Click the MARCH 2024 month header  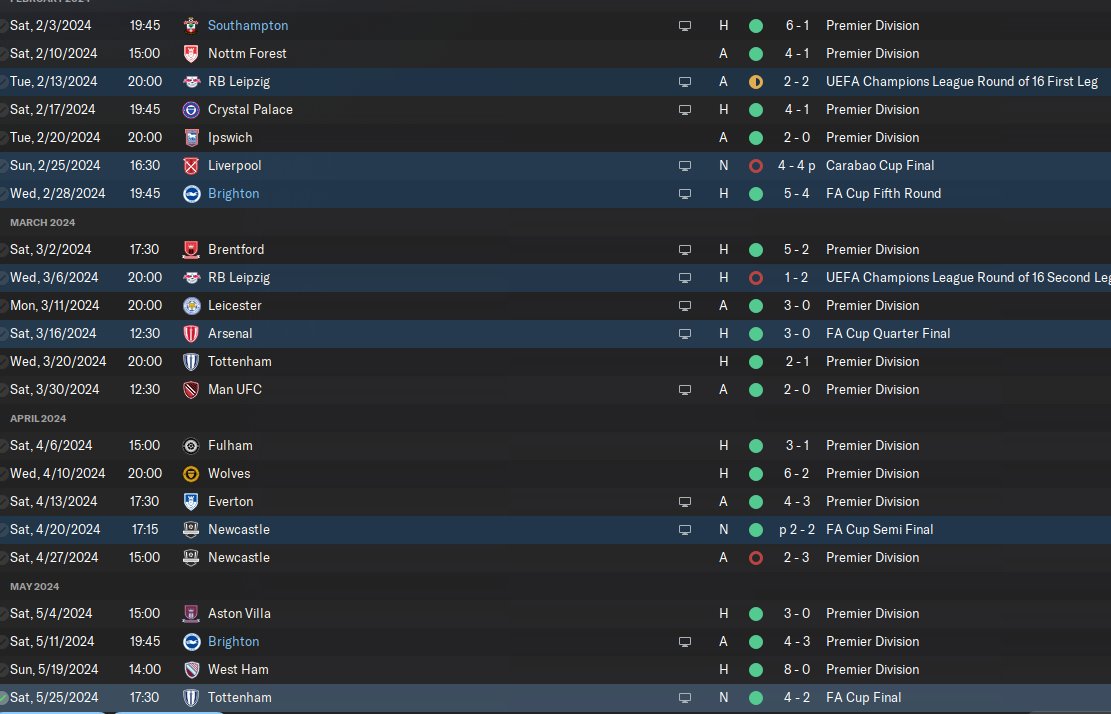click(x=43, y=222)
